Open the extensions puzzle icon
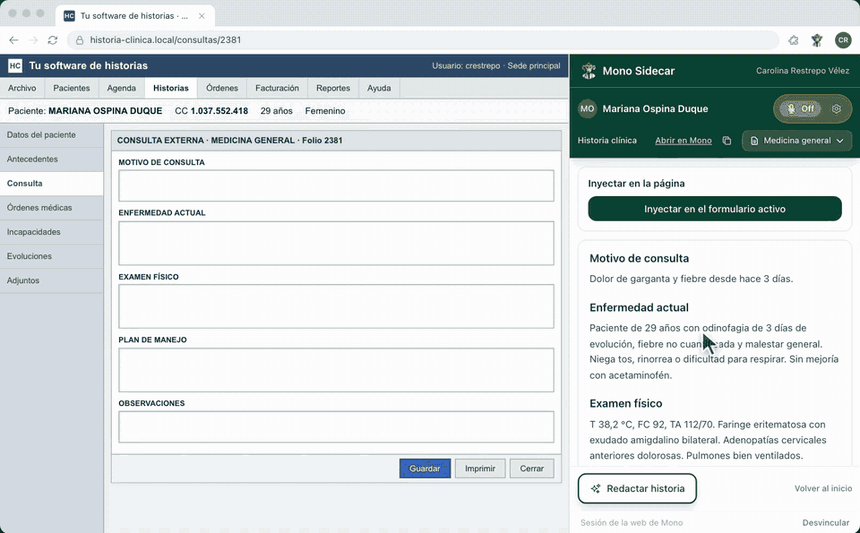 [x=793, y=40]
